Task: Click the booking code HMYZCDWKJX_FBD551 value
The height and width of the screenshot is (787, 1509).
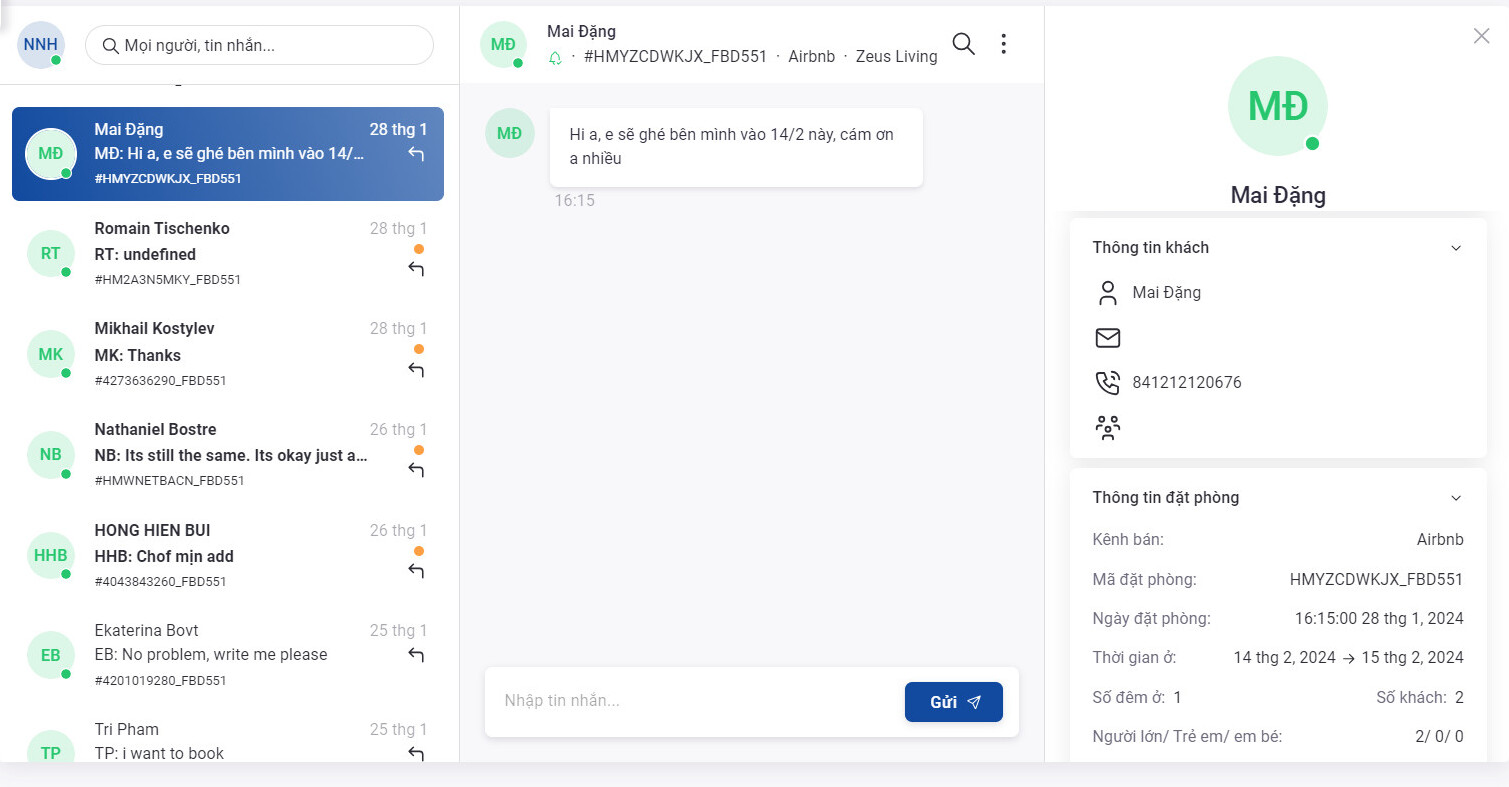Action: [1377, 579]
